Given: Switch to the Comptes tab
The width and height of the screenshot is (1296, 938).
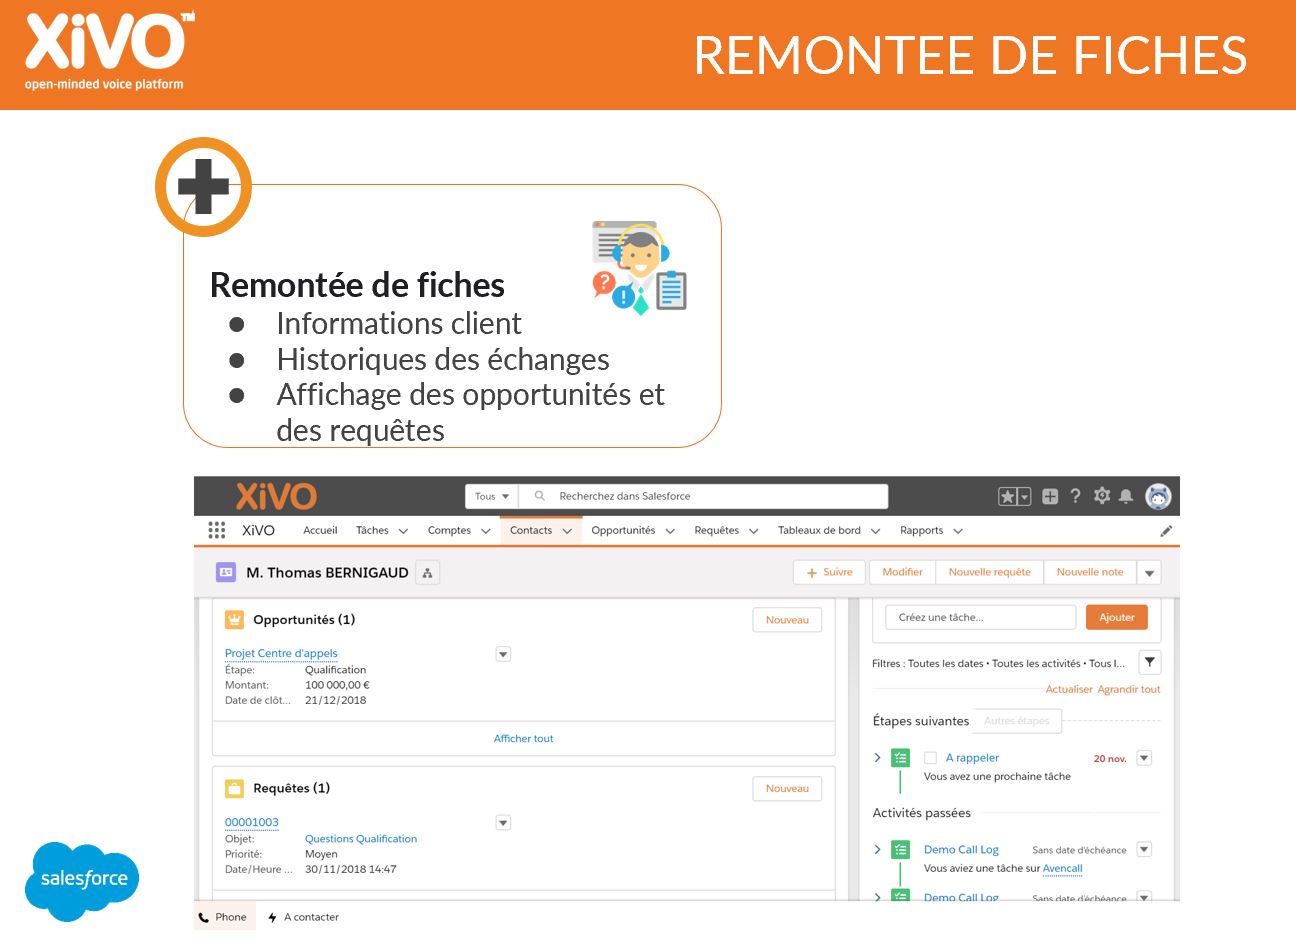Looking at the screenshot, I should point(449,531).
